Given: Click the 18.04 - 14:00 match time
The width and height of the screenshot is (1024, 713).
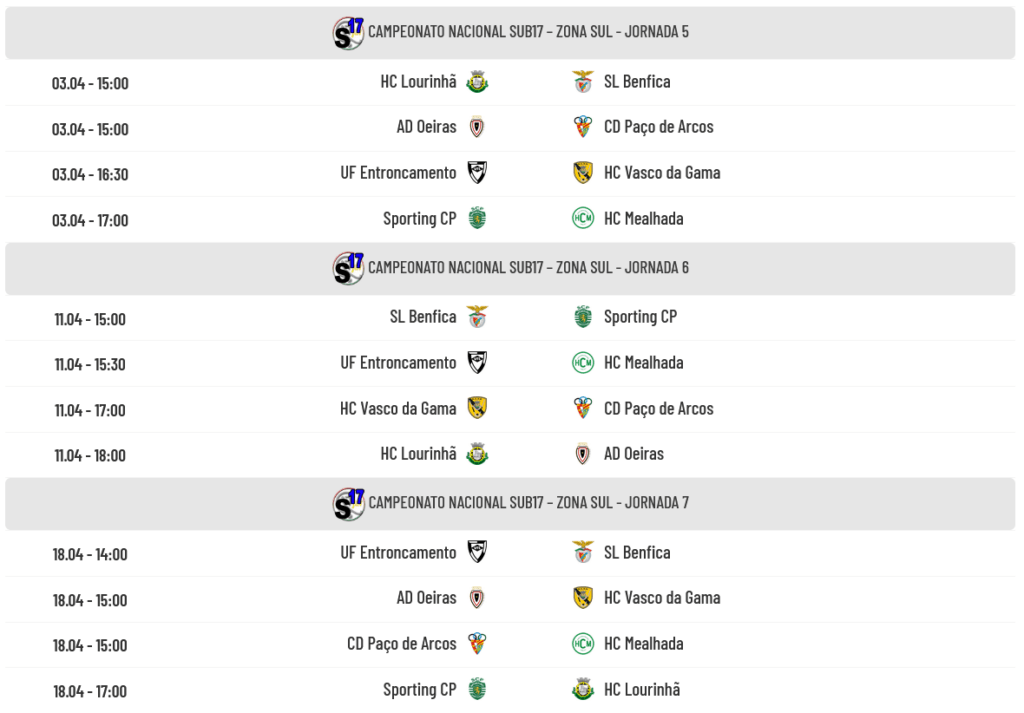Looking at the screenshot, I should point(90,554).
